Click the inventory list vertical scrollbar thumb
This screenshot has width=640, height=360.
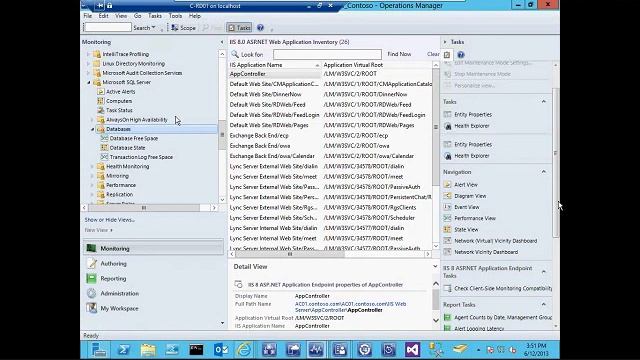436,127
